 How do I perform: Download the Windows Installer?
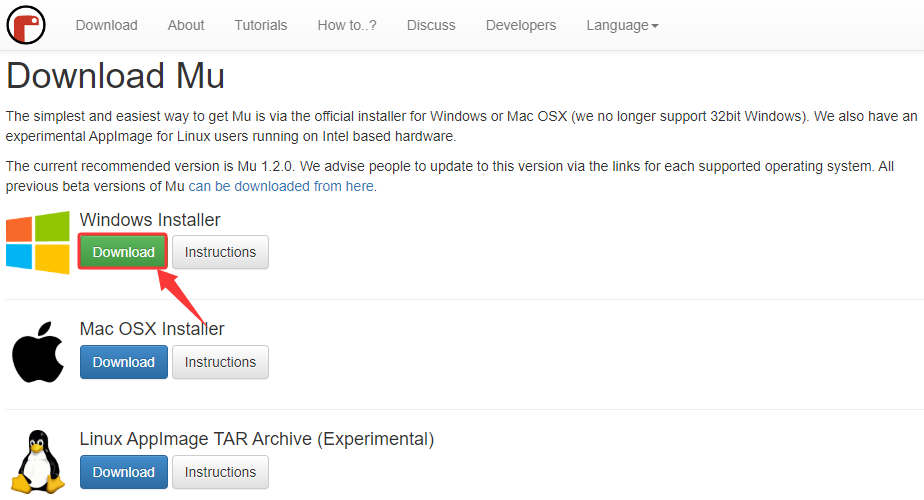(x=124, y=252)
